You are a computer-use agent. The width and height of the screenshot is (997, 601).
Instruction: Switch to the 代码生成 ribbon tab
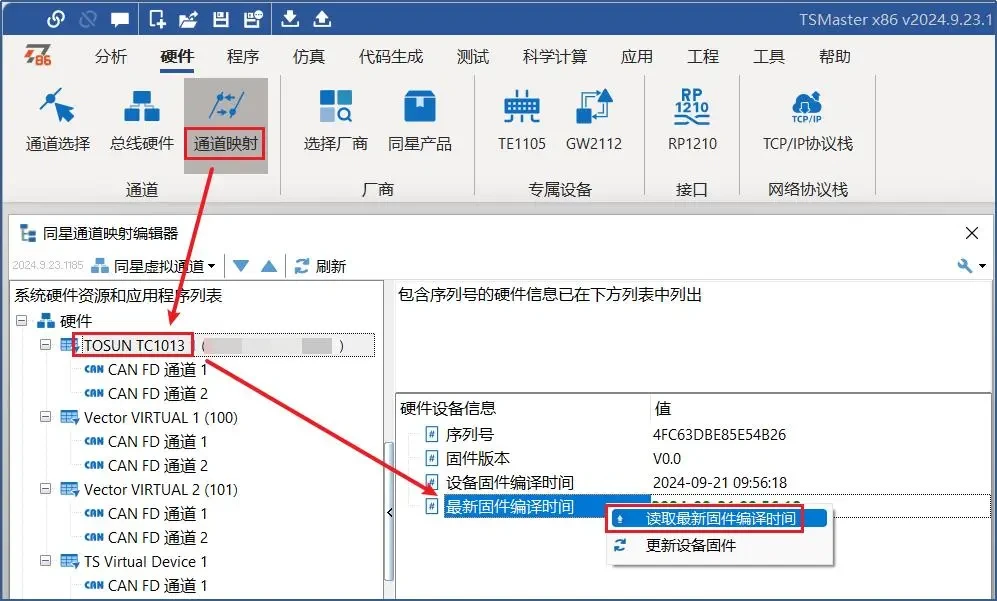(x=391, y=57)
